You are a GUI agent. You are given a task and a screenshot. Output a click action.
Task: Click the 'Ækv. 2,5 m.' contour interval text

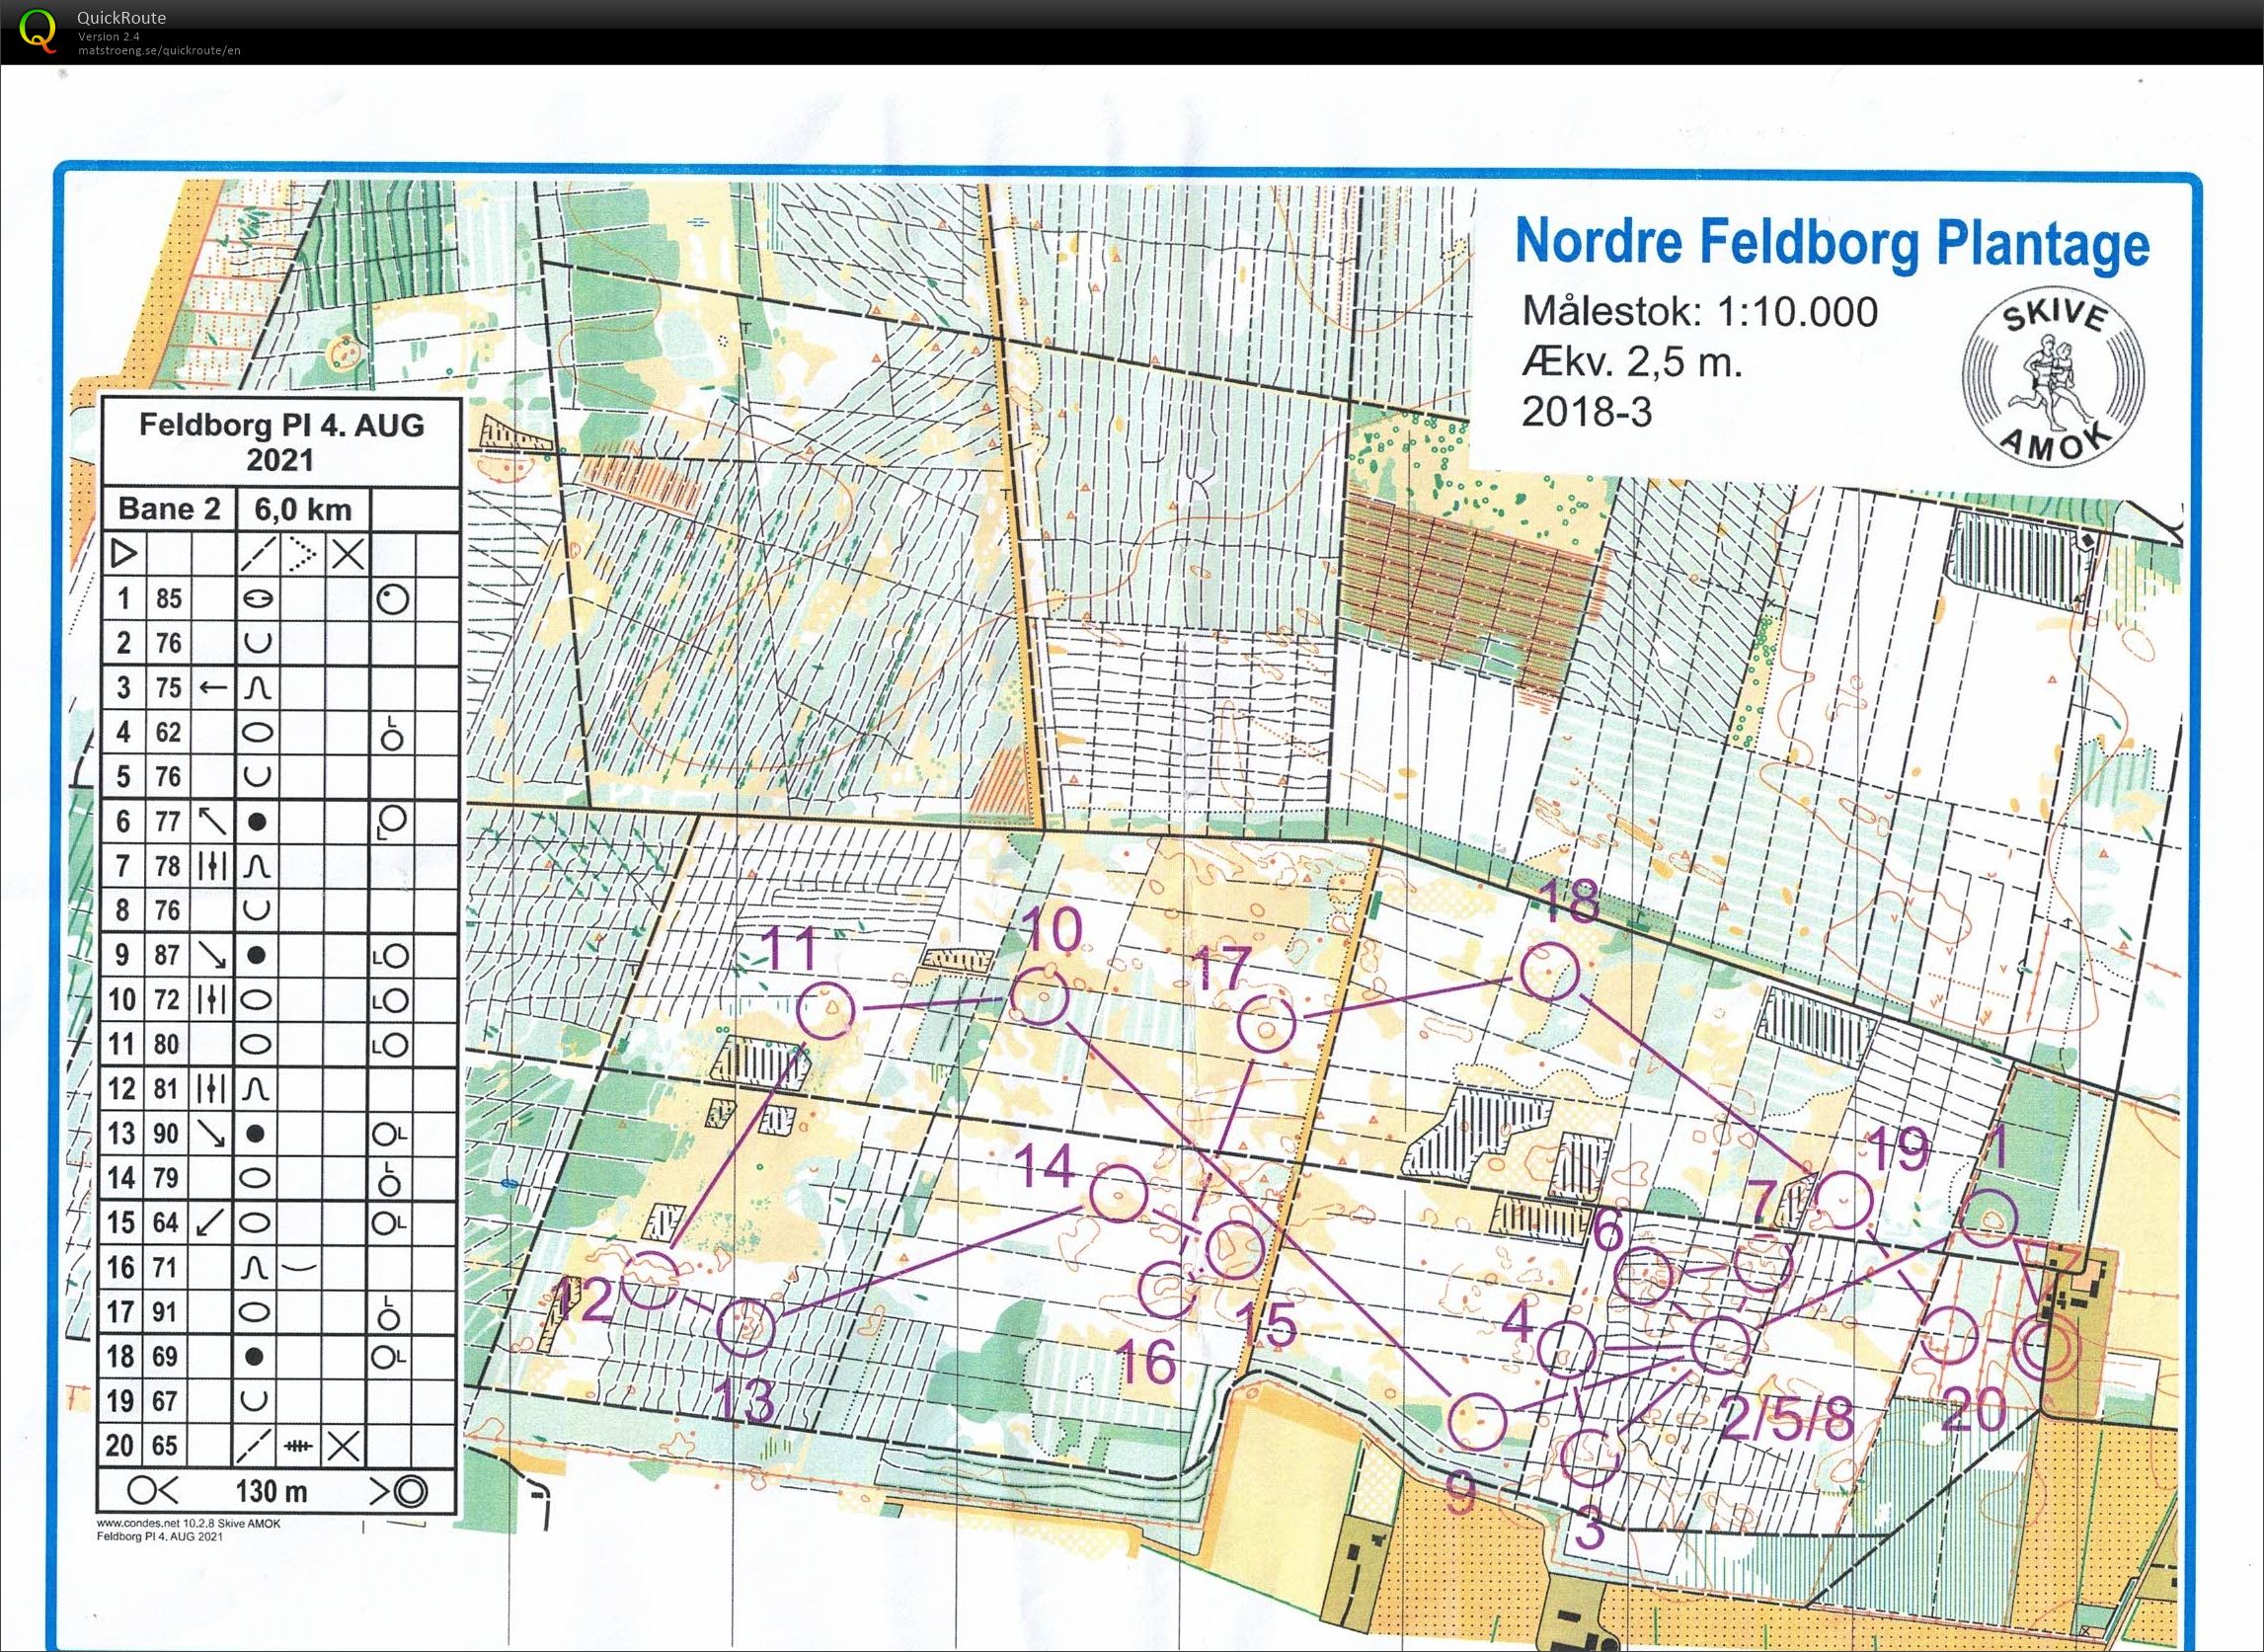click(1631, 362)
